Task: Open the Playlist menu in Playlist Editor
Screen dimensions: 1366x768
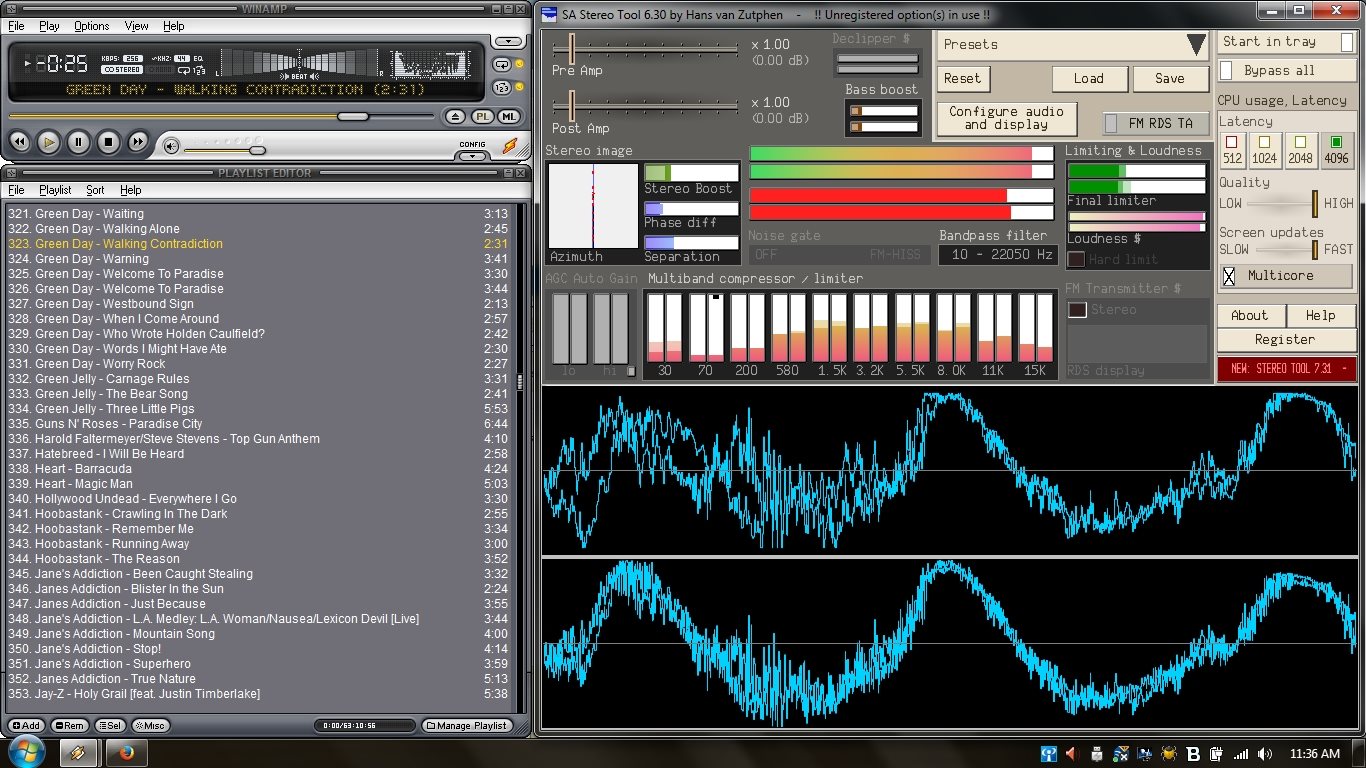Action: [x=55, y=190]
